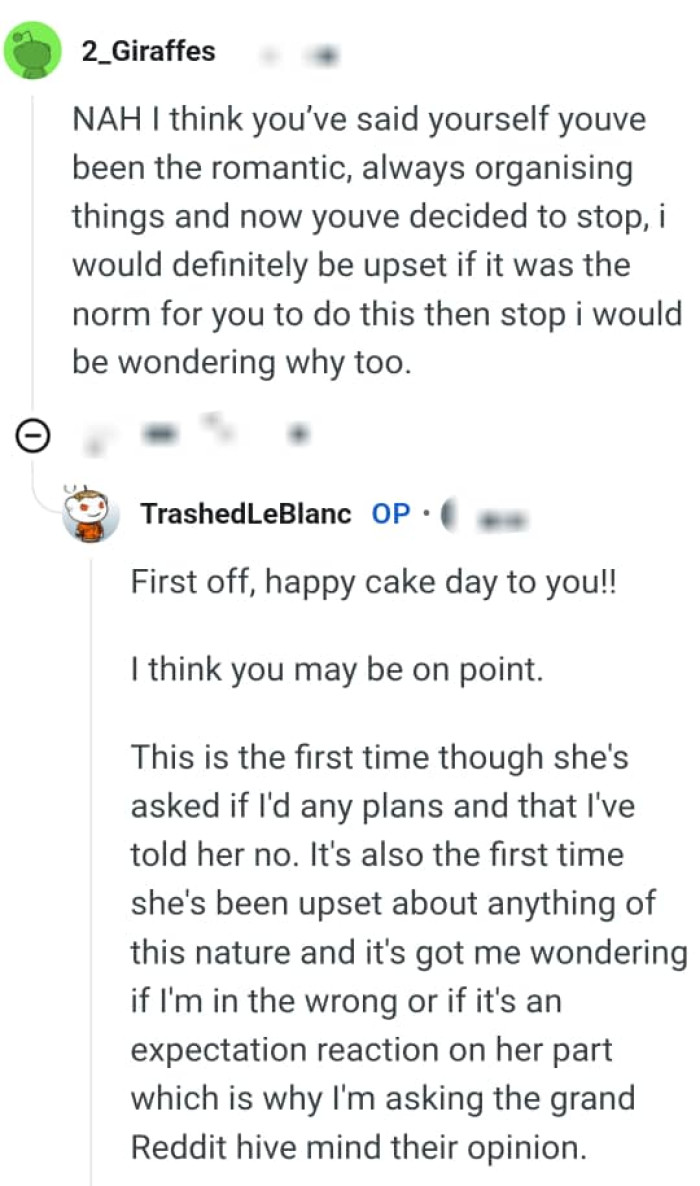Screen dimensions: 700x1186
Task: Click the "This is the first time" line
Action: tap(380, 757)
